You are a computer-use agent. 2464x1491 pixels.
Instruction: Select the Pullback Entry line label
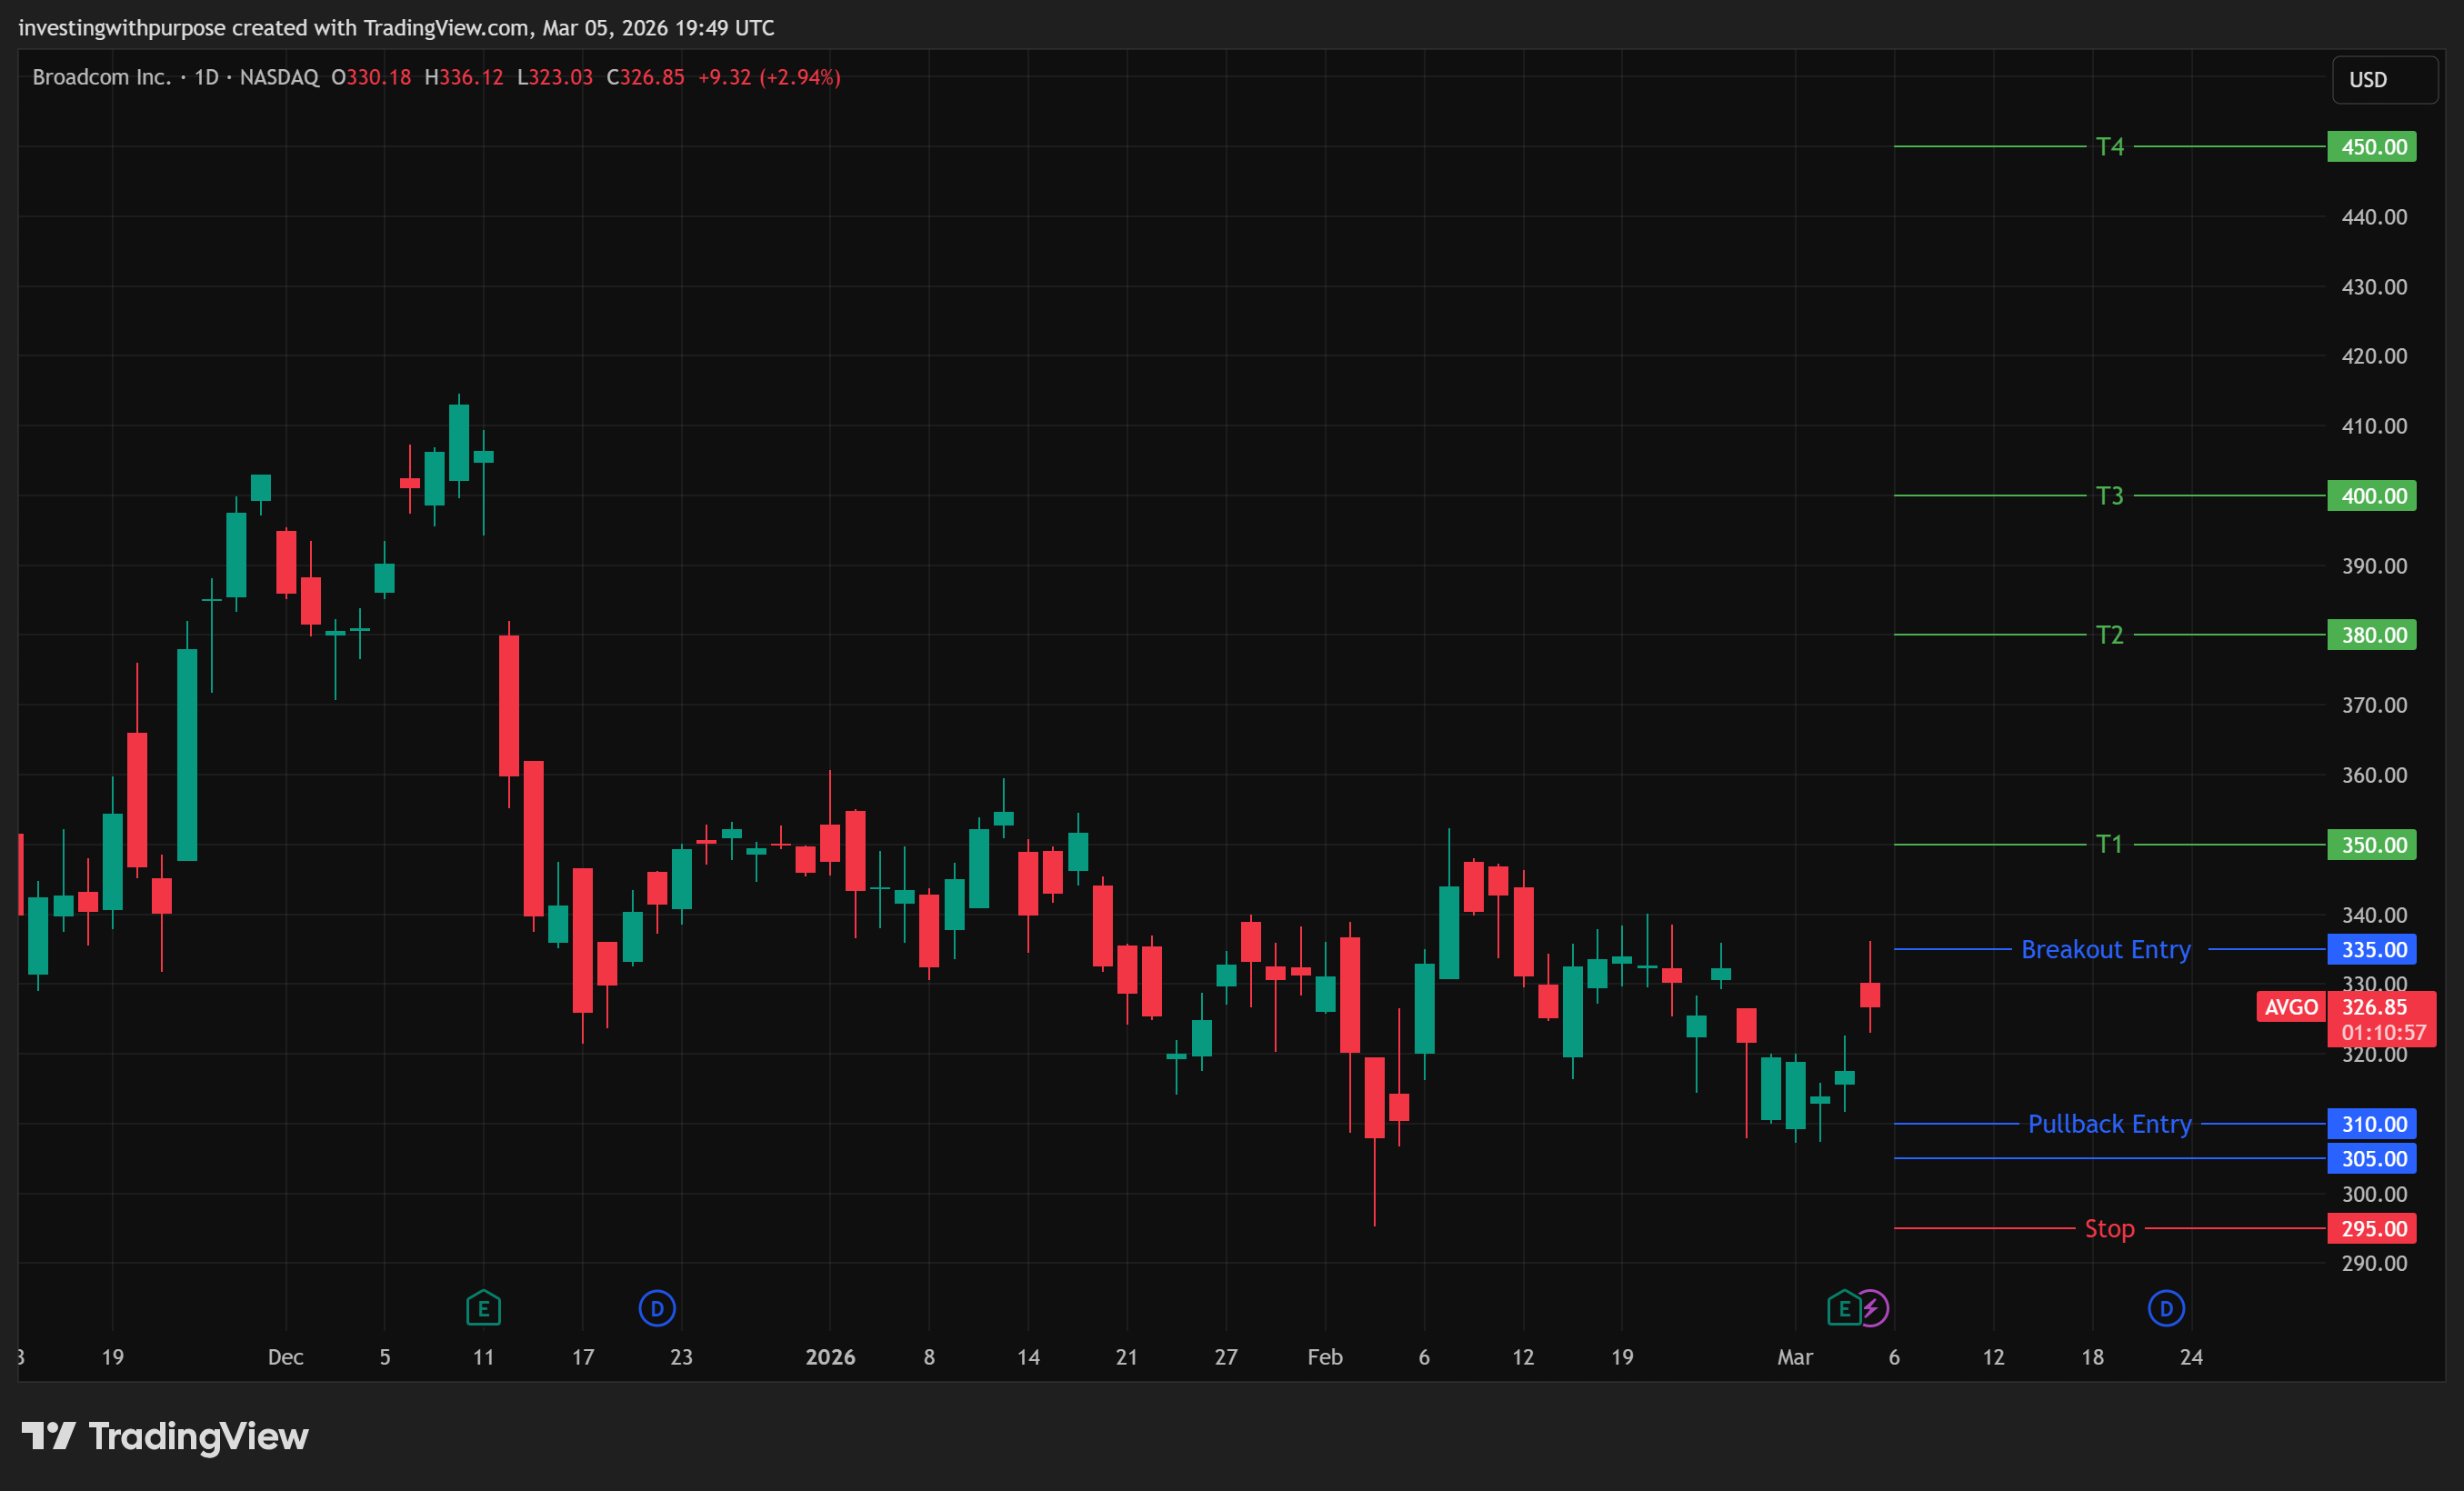pyautogui.click(x=2109, y=1124)
